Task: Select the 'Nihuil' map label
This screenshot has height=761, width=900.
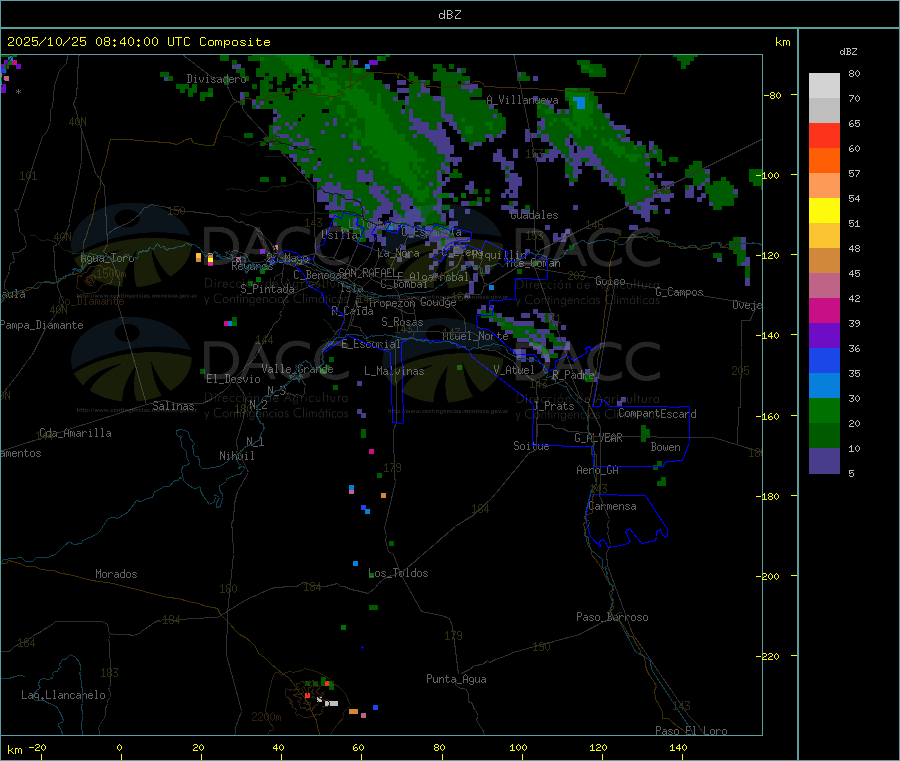Action: pos(237,456)
